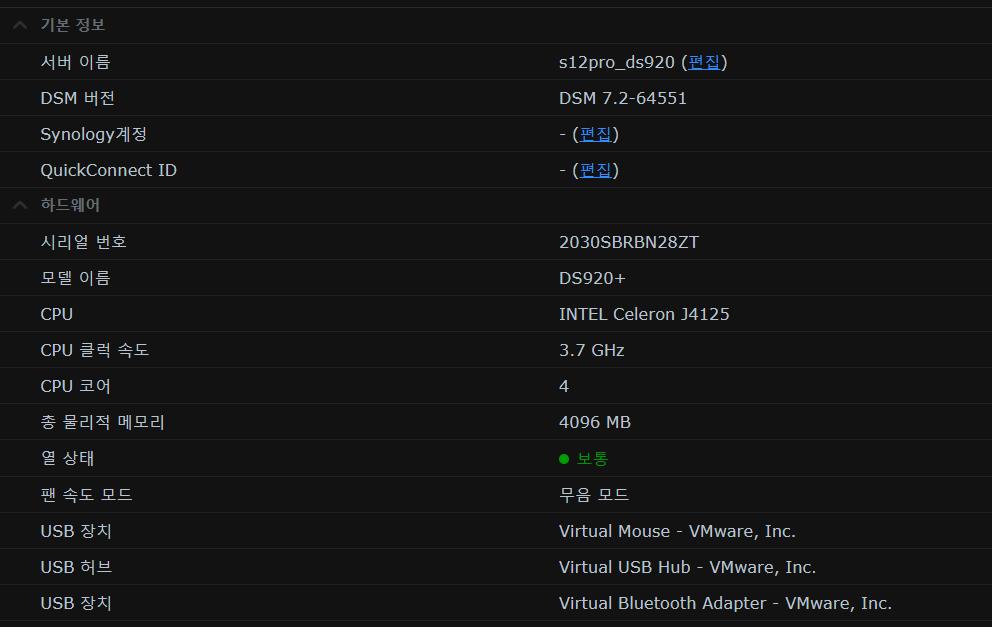Click the green 열 상태 status dot
This screenshot has height=627, width=992.
point(564,459)
